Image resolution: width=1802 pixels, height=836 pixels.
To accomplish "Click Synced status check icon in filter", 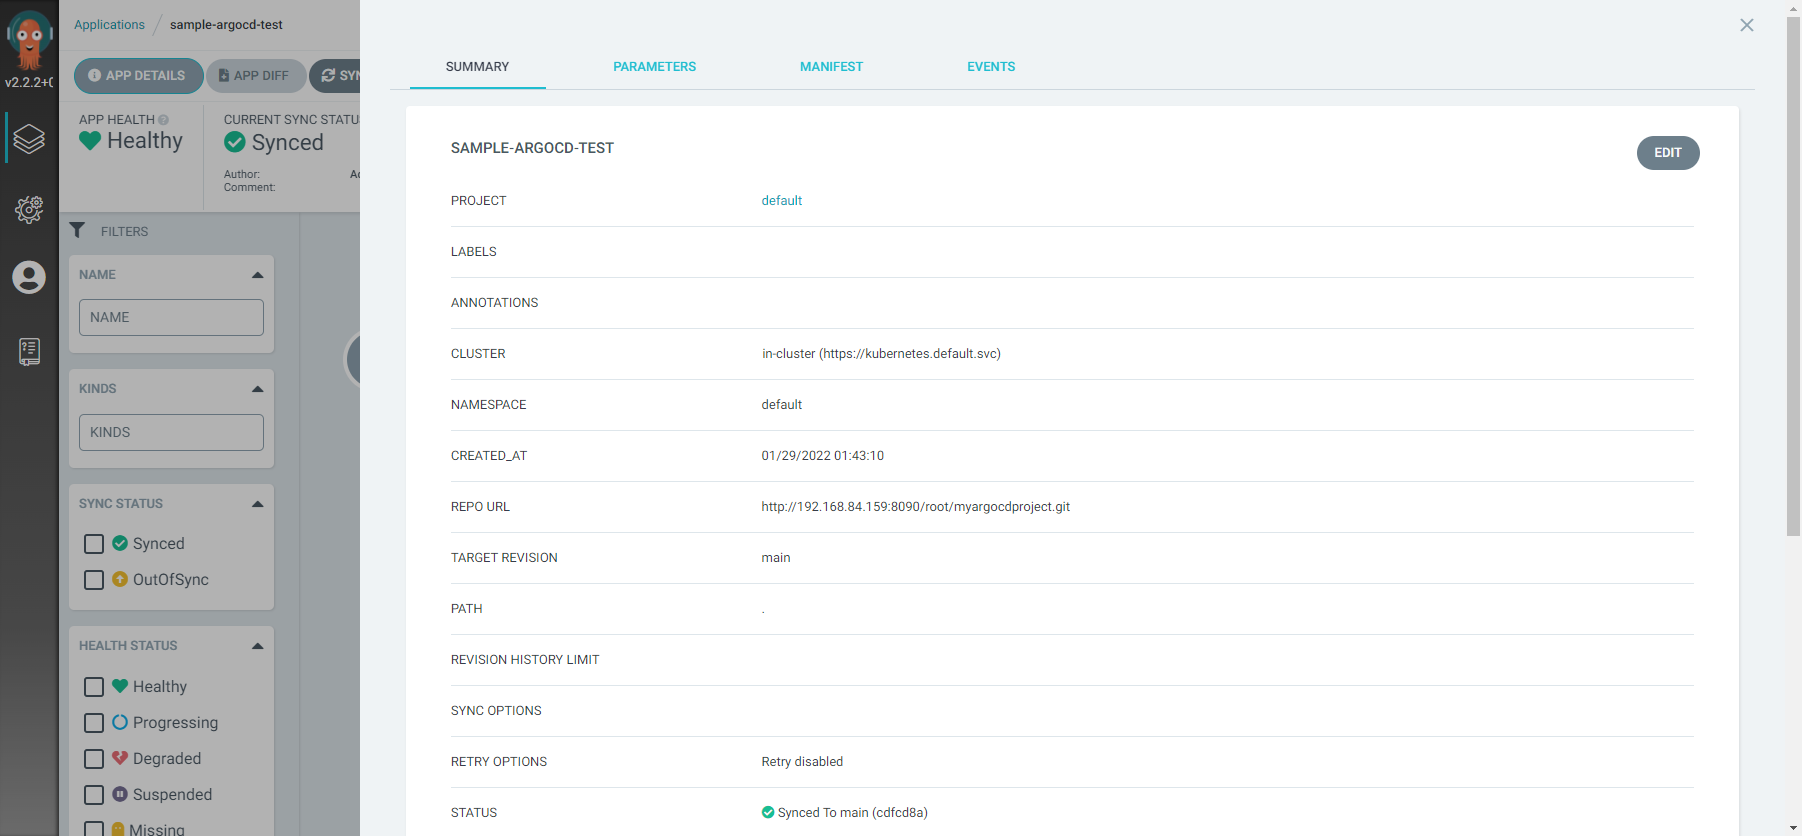I will click(120, 543).
